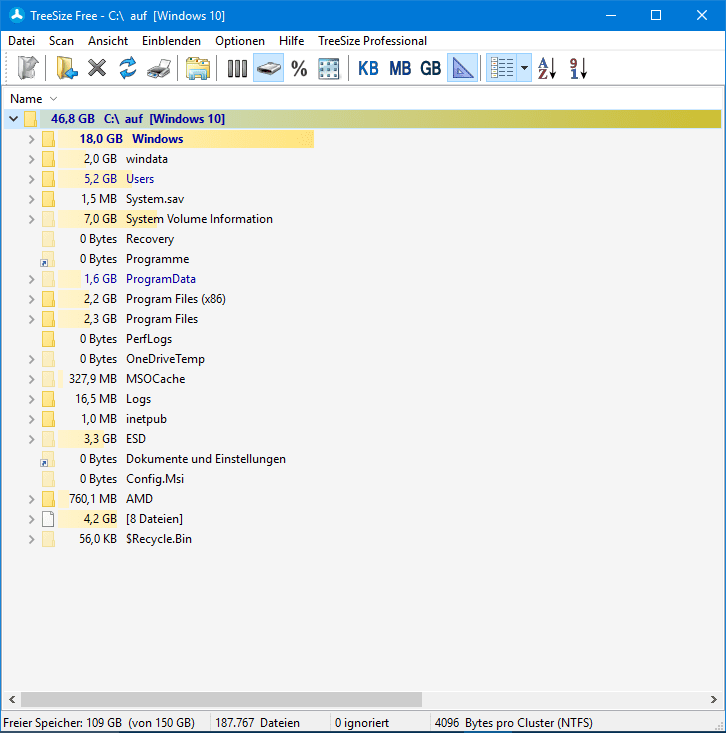
Task: Open the Scan menu
Action: (61, 41)
